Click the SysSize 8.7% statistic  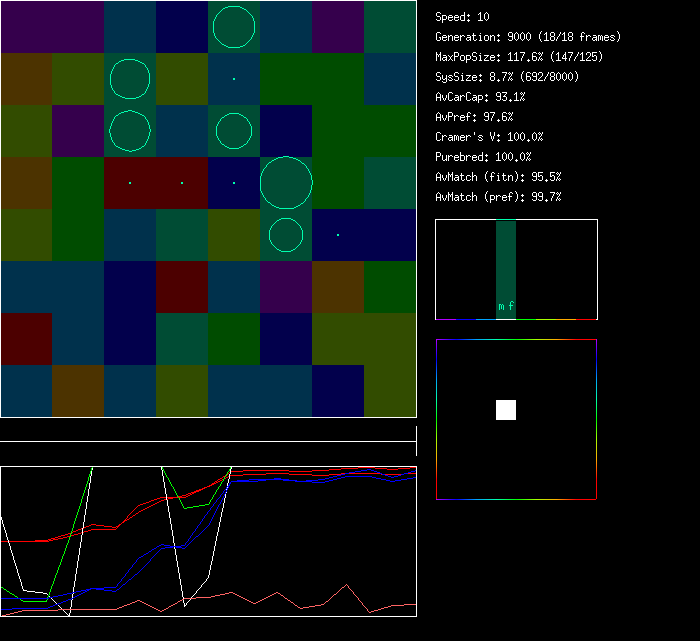(x=508, y=77)
